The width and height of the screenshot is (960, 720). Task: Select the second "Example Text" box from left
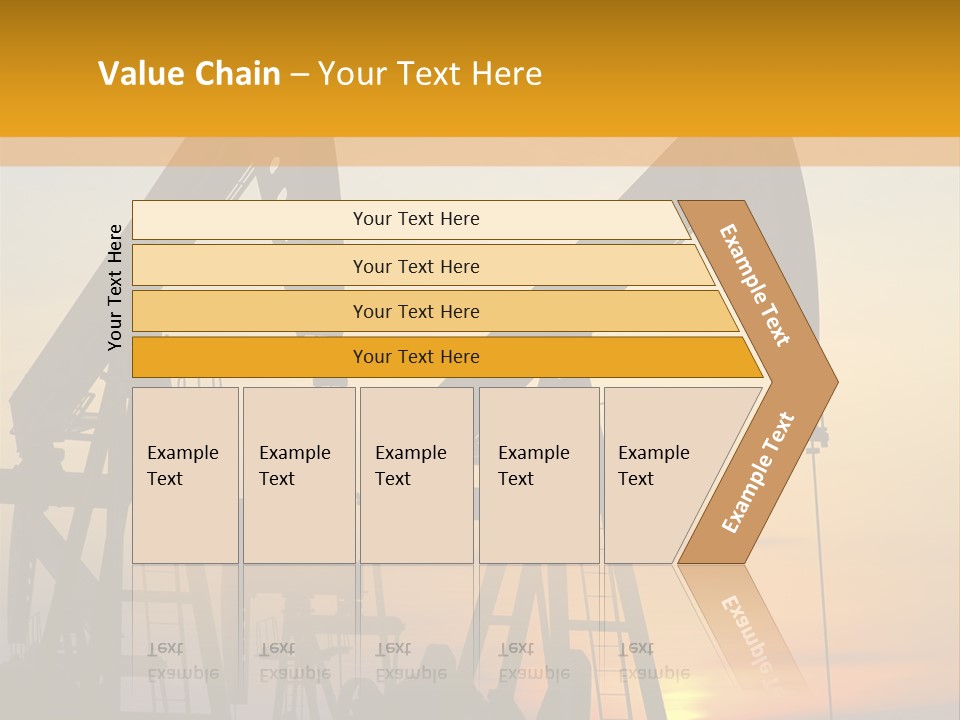tap(298, 475)
